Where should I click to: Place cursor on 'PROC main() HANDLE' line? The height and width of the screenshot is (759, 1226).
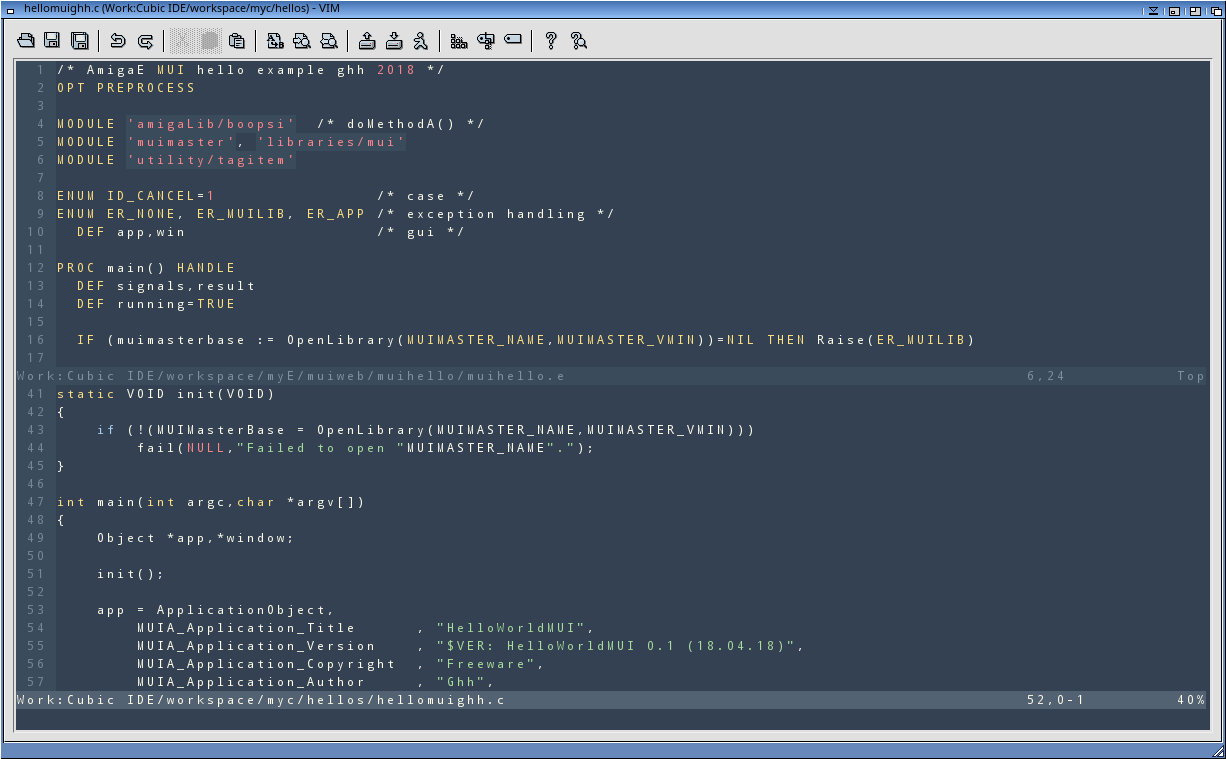click(146, 268)
